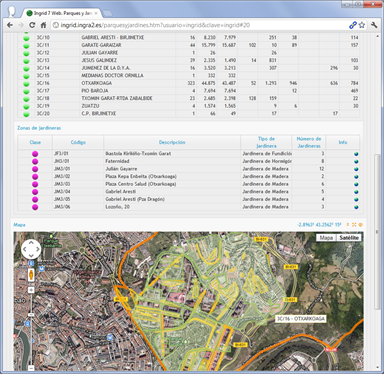Click the expand map icon beside coordinates
The height and width of the screenshot is (374, 384).
[354, 225]
